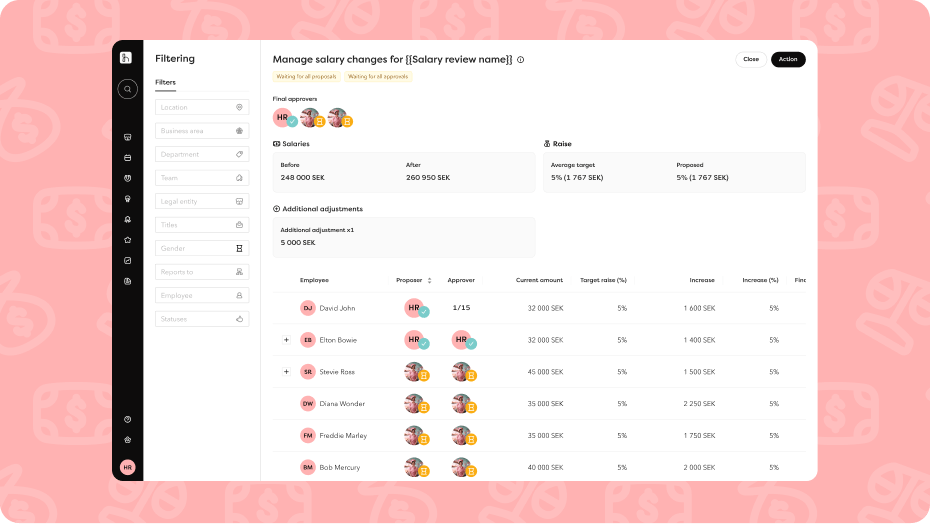Click the Freddie Marley name
Screen dimensions: 930x524
tap(343, 436)
